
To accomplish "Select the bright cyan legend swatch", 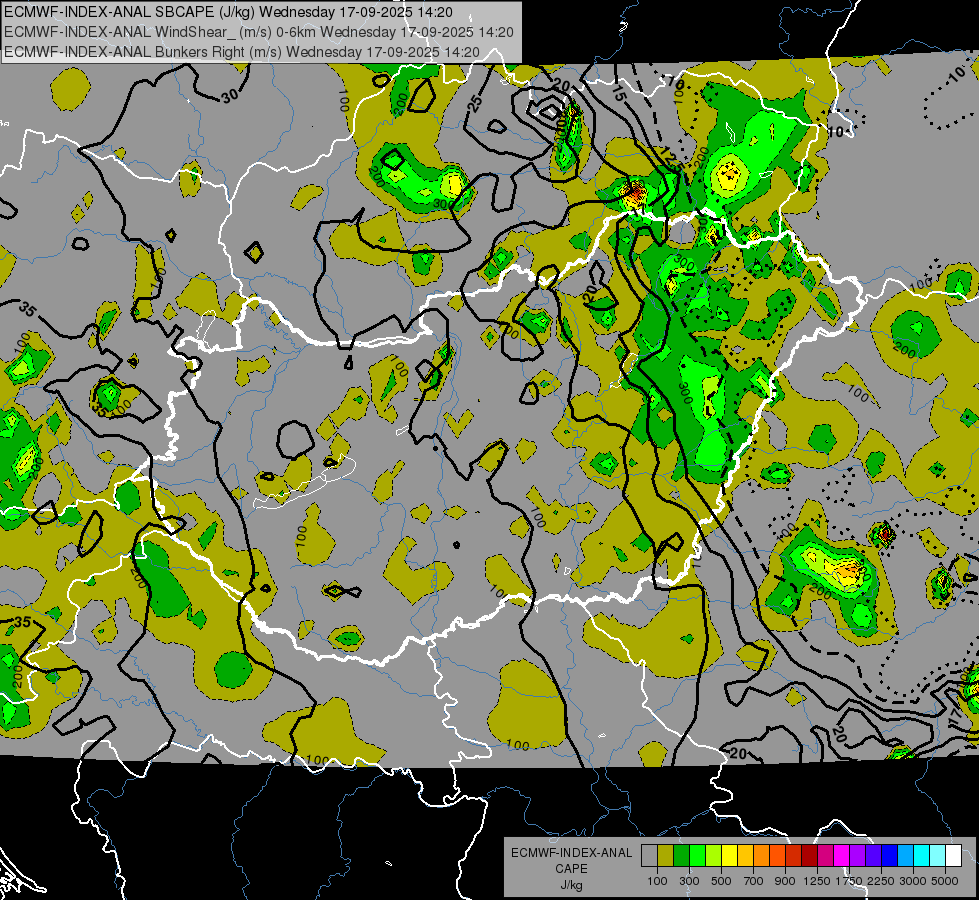I will pos(922,856).
